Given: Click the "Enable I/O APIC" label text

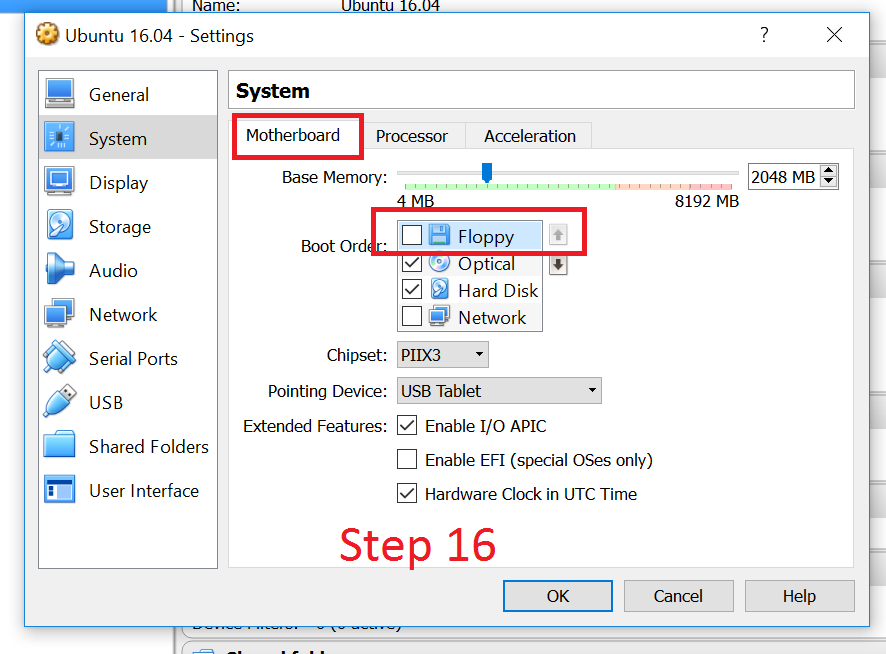Looking at the screenshot, I should tap(485, 426).
